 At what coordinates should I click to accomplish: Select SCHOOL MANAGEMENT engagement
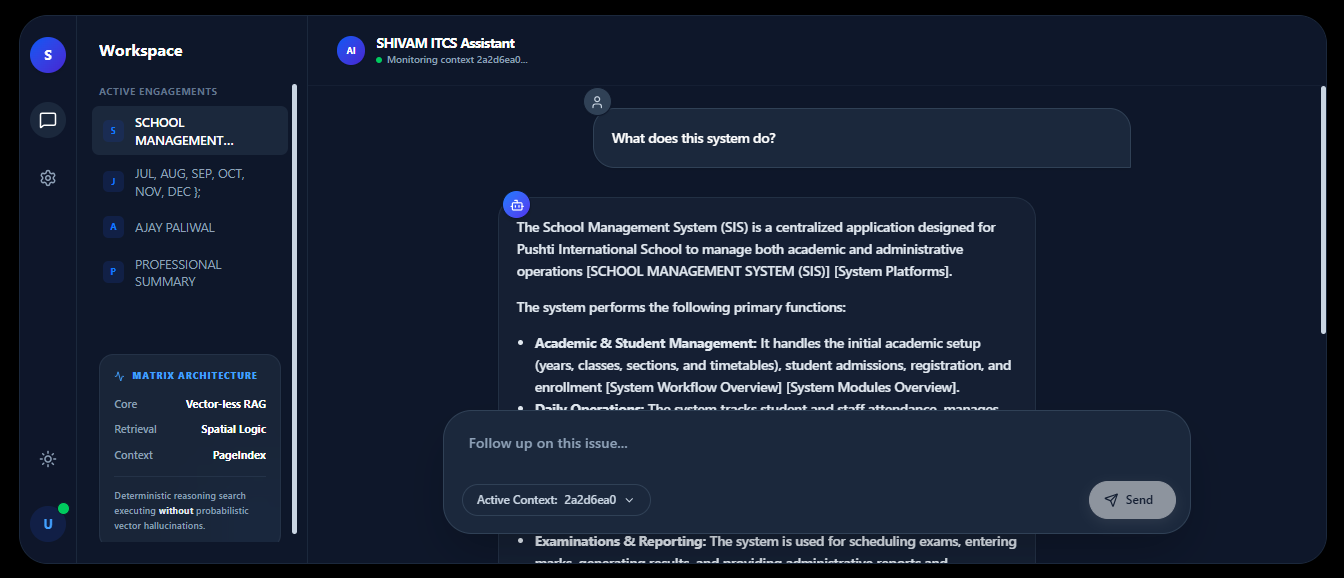[x=190, y=131]
